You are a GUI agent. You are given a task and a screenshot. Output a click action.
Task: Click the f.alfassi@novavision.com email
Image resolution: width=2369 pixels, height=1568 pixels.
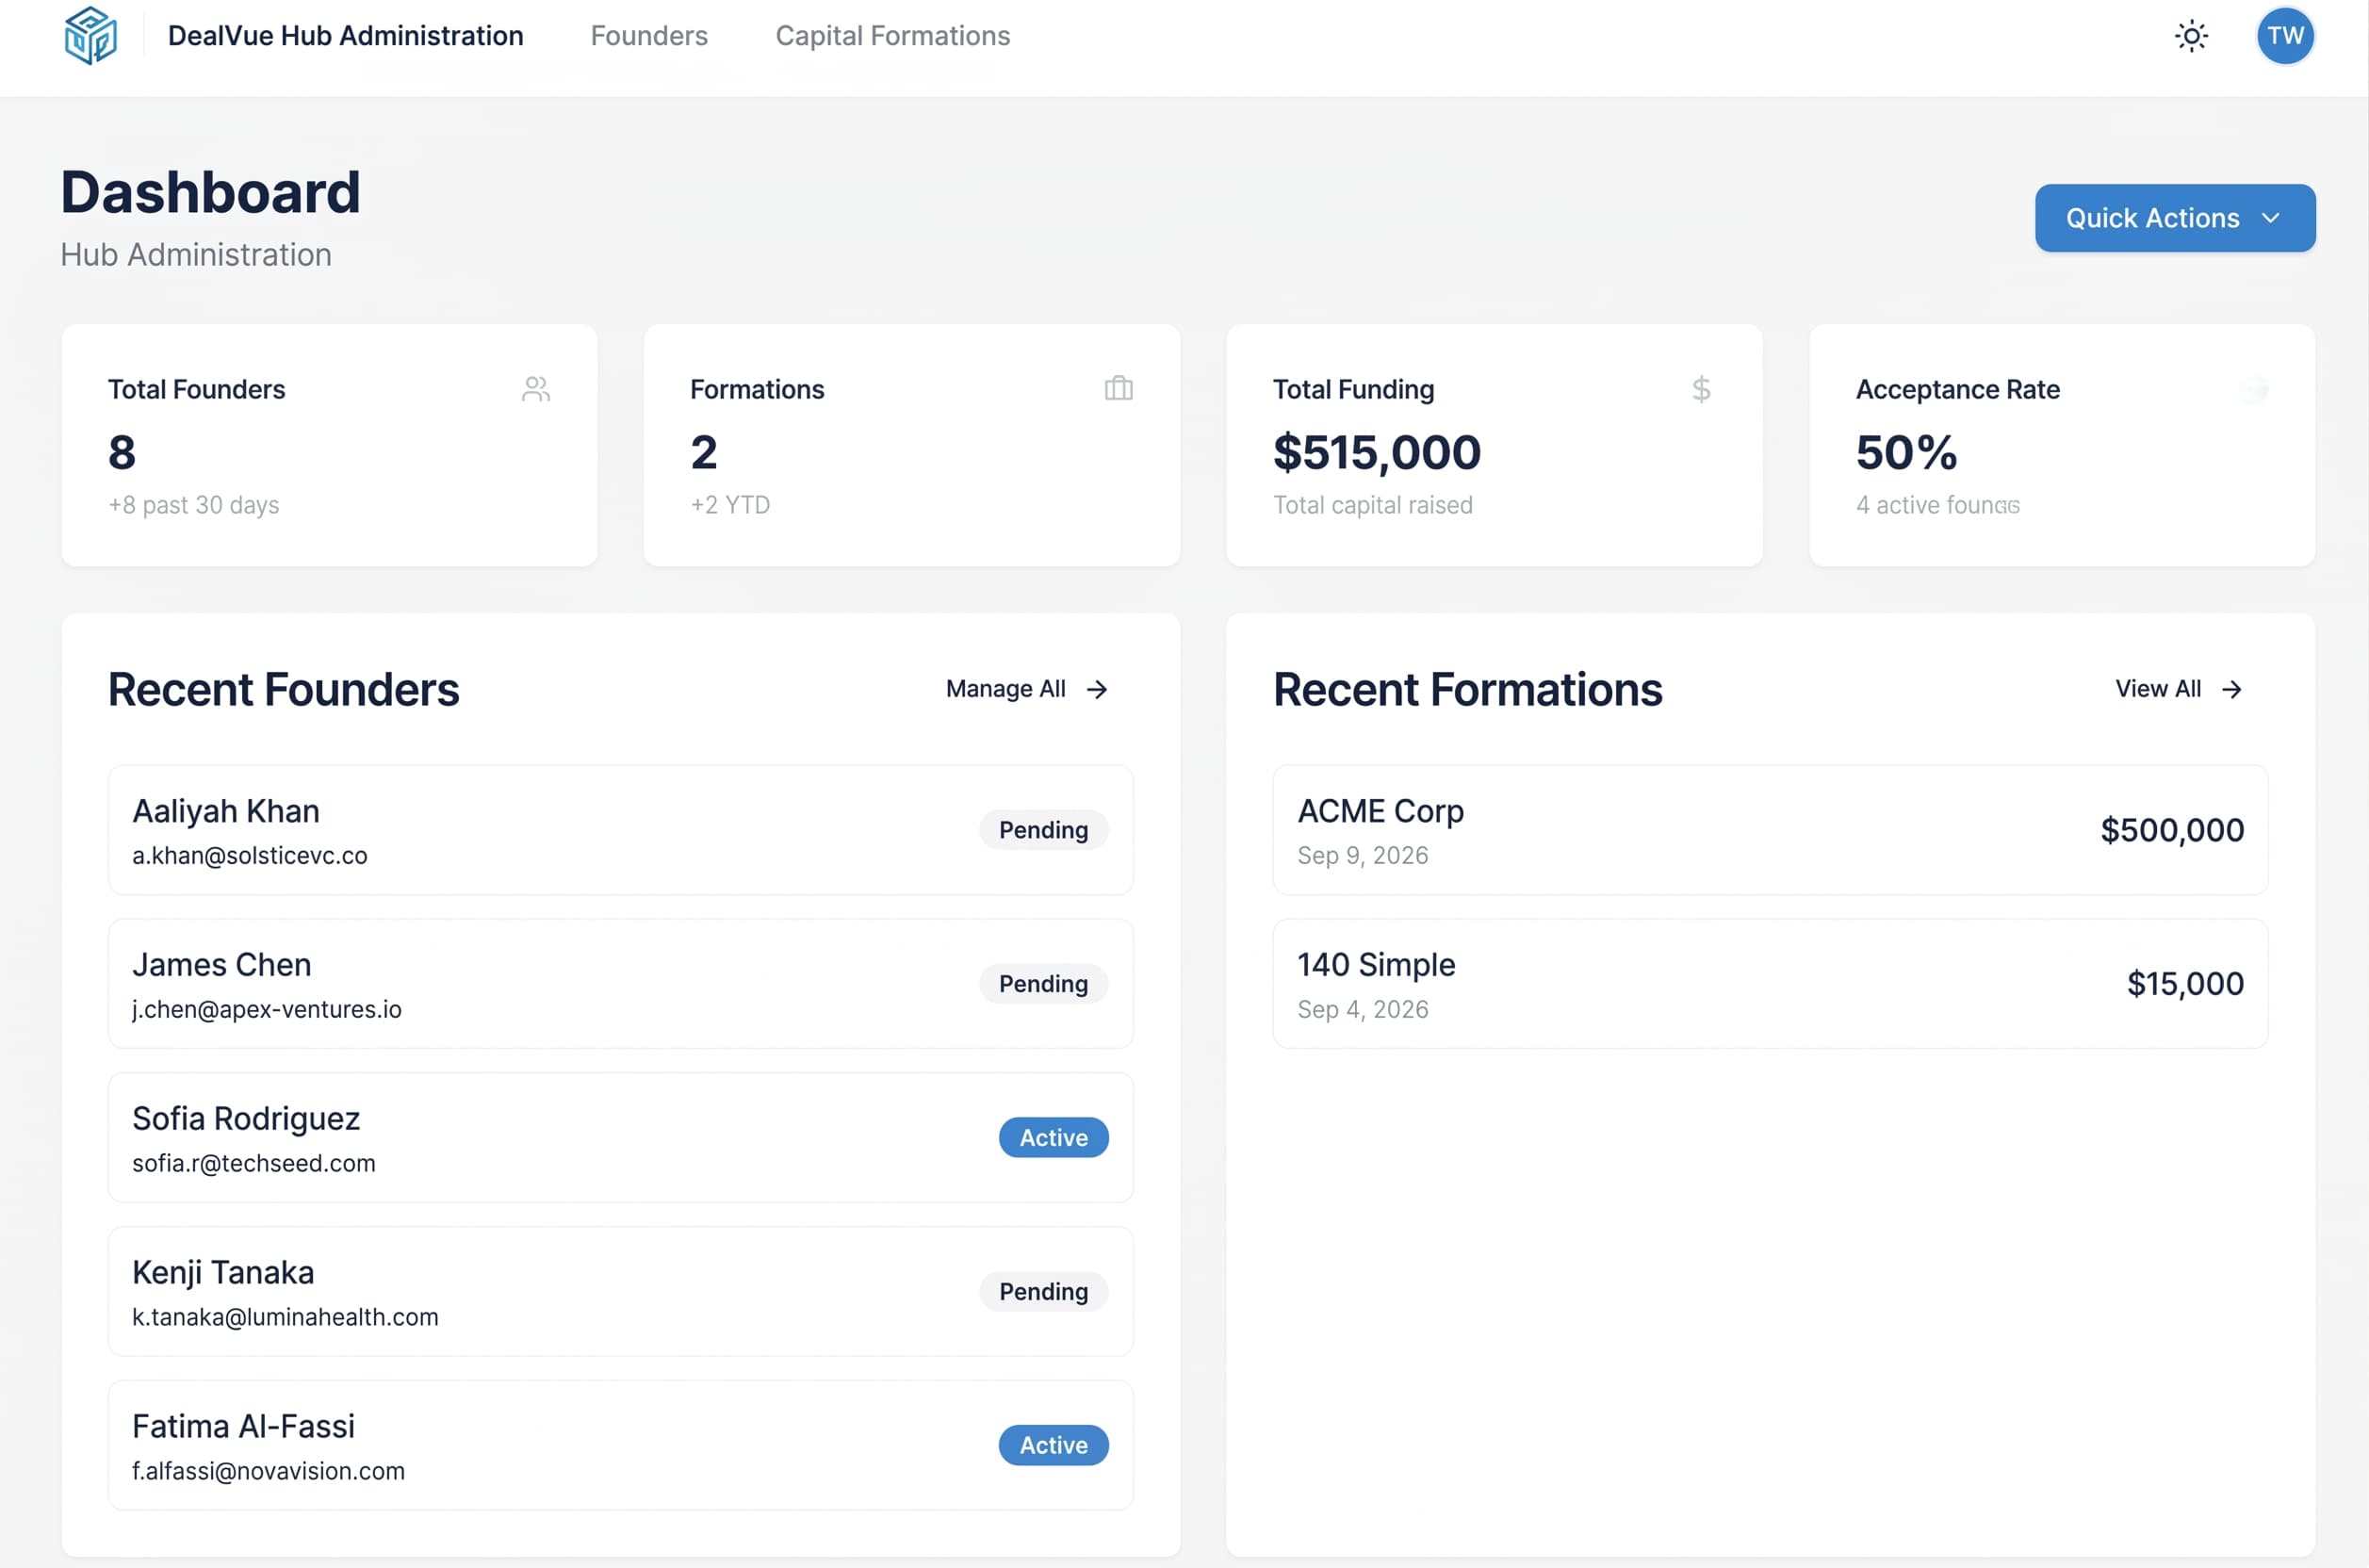click(x=268, y=1472)
